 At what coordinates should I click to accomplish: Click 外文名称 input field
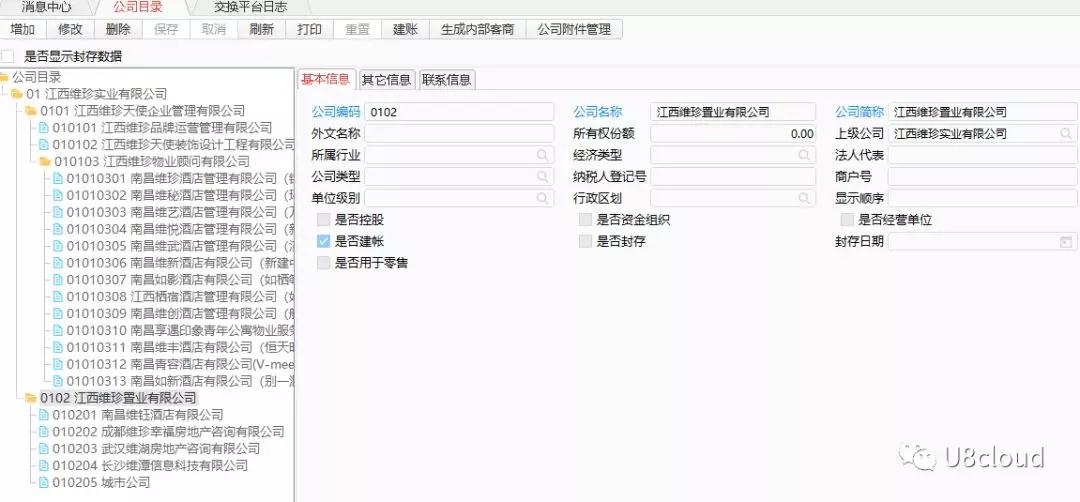click(459, 134)
